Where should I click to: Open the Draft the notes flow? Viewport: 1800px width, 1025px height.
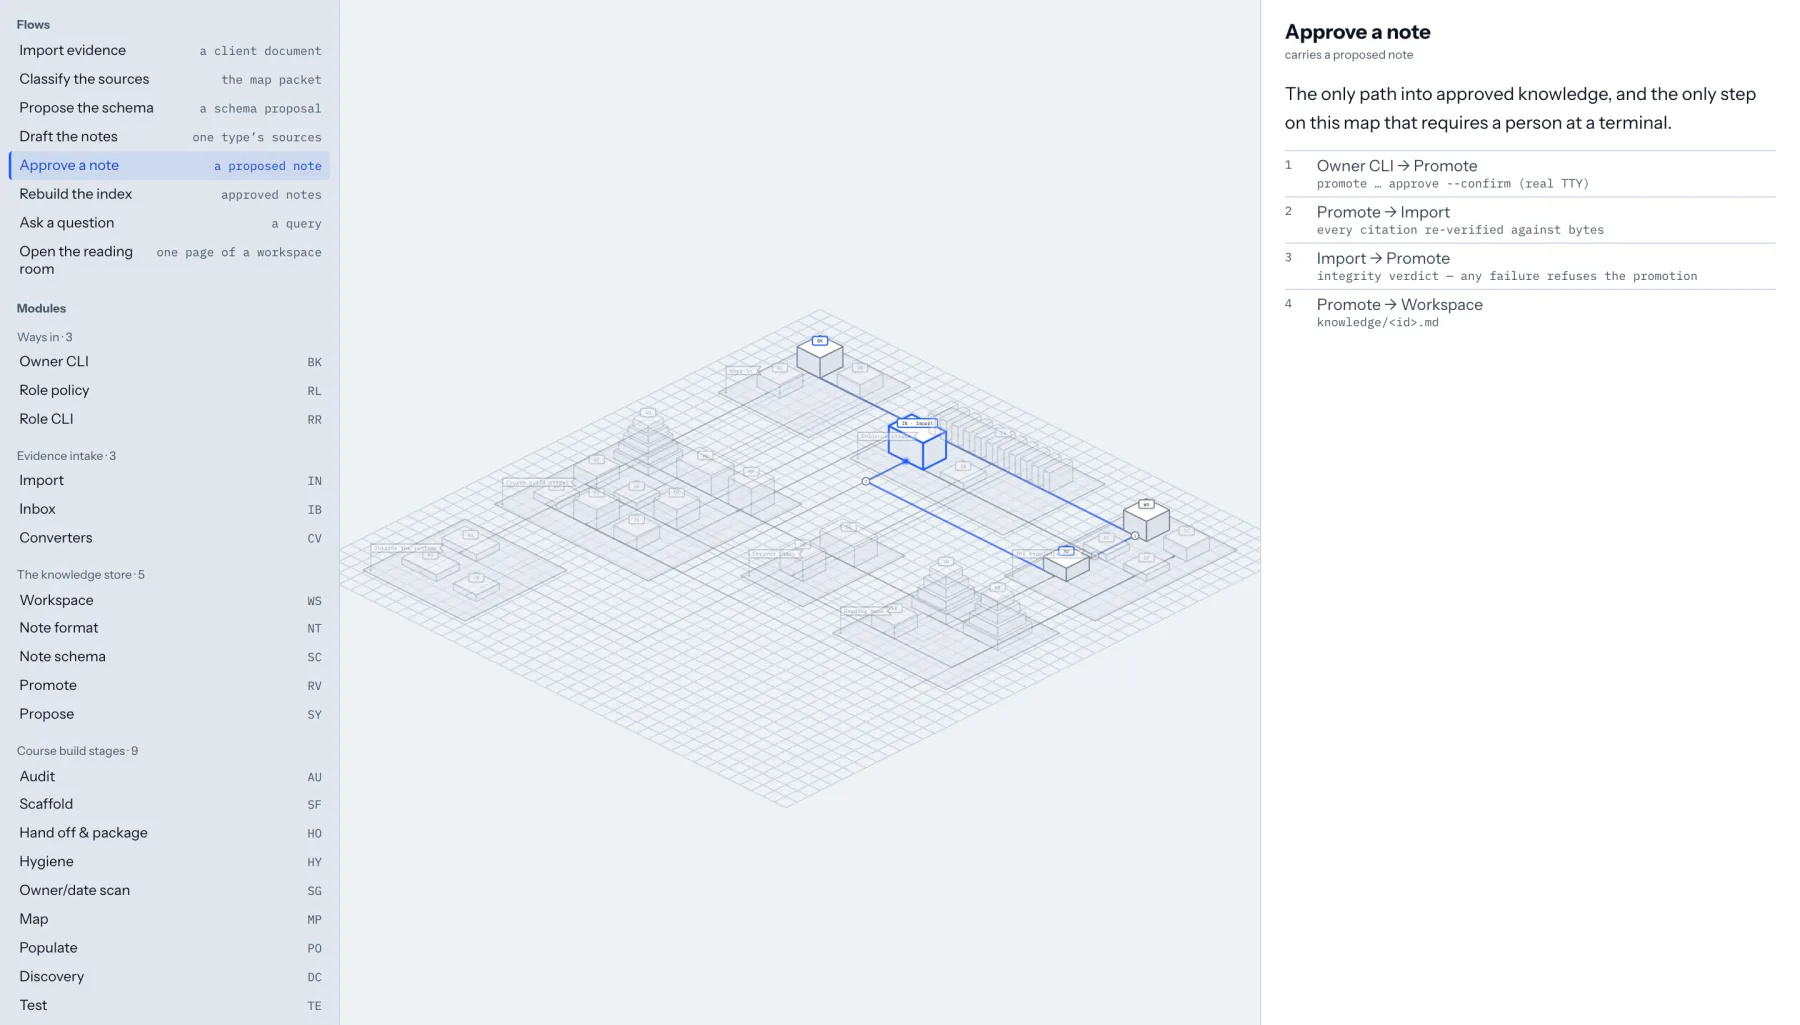click(169, 137)
